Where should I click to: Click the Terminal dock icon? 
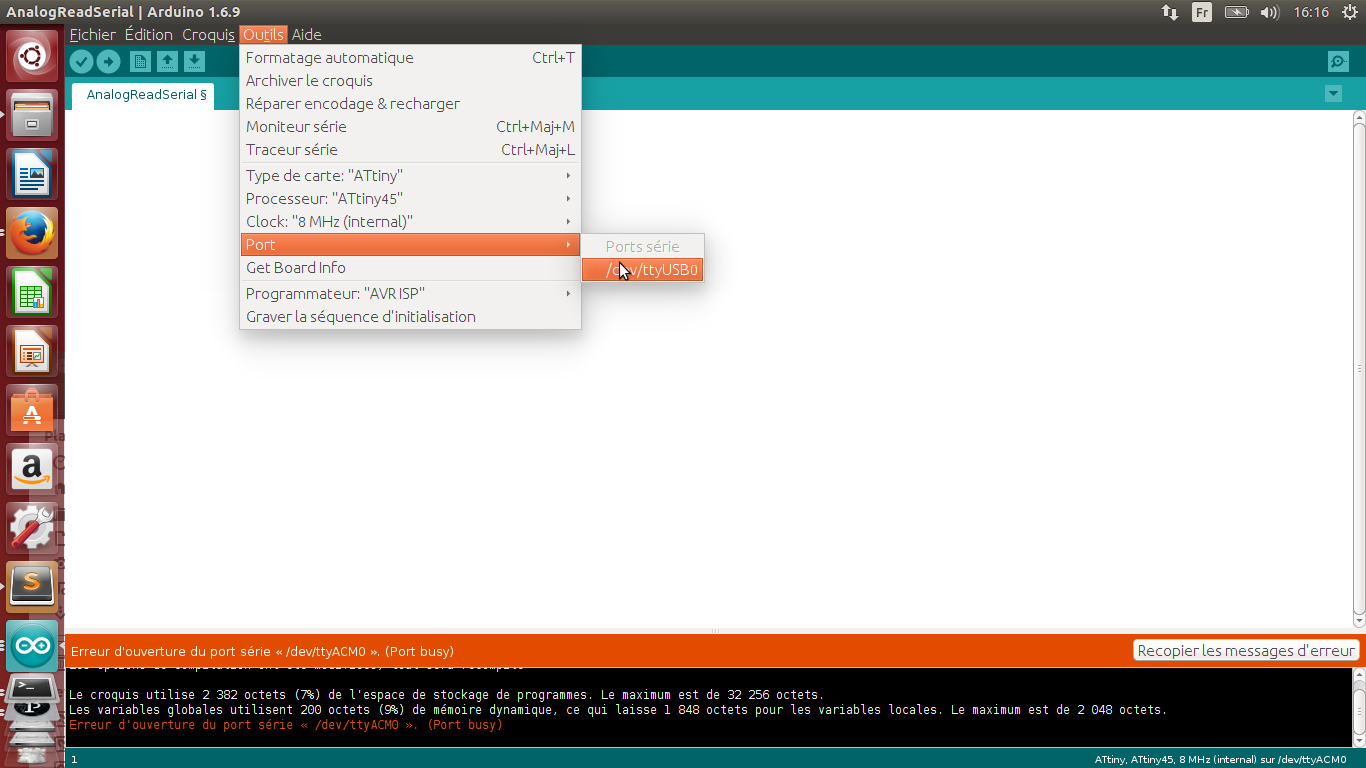33,690
